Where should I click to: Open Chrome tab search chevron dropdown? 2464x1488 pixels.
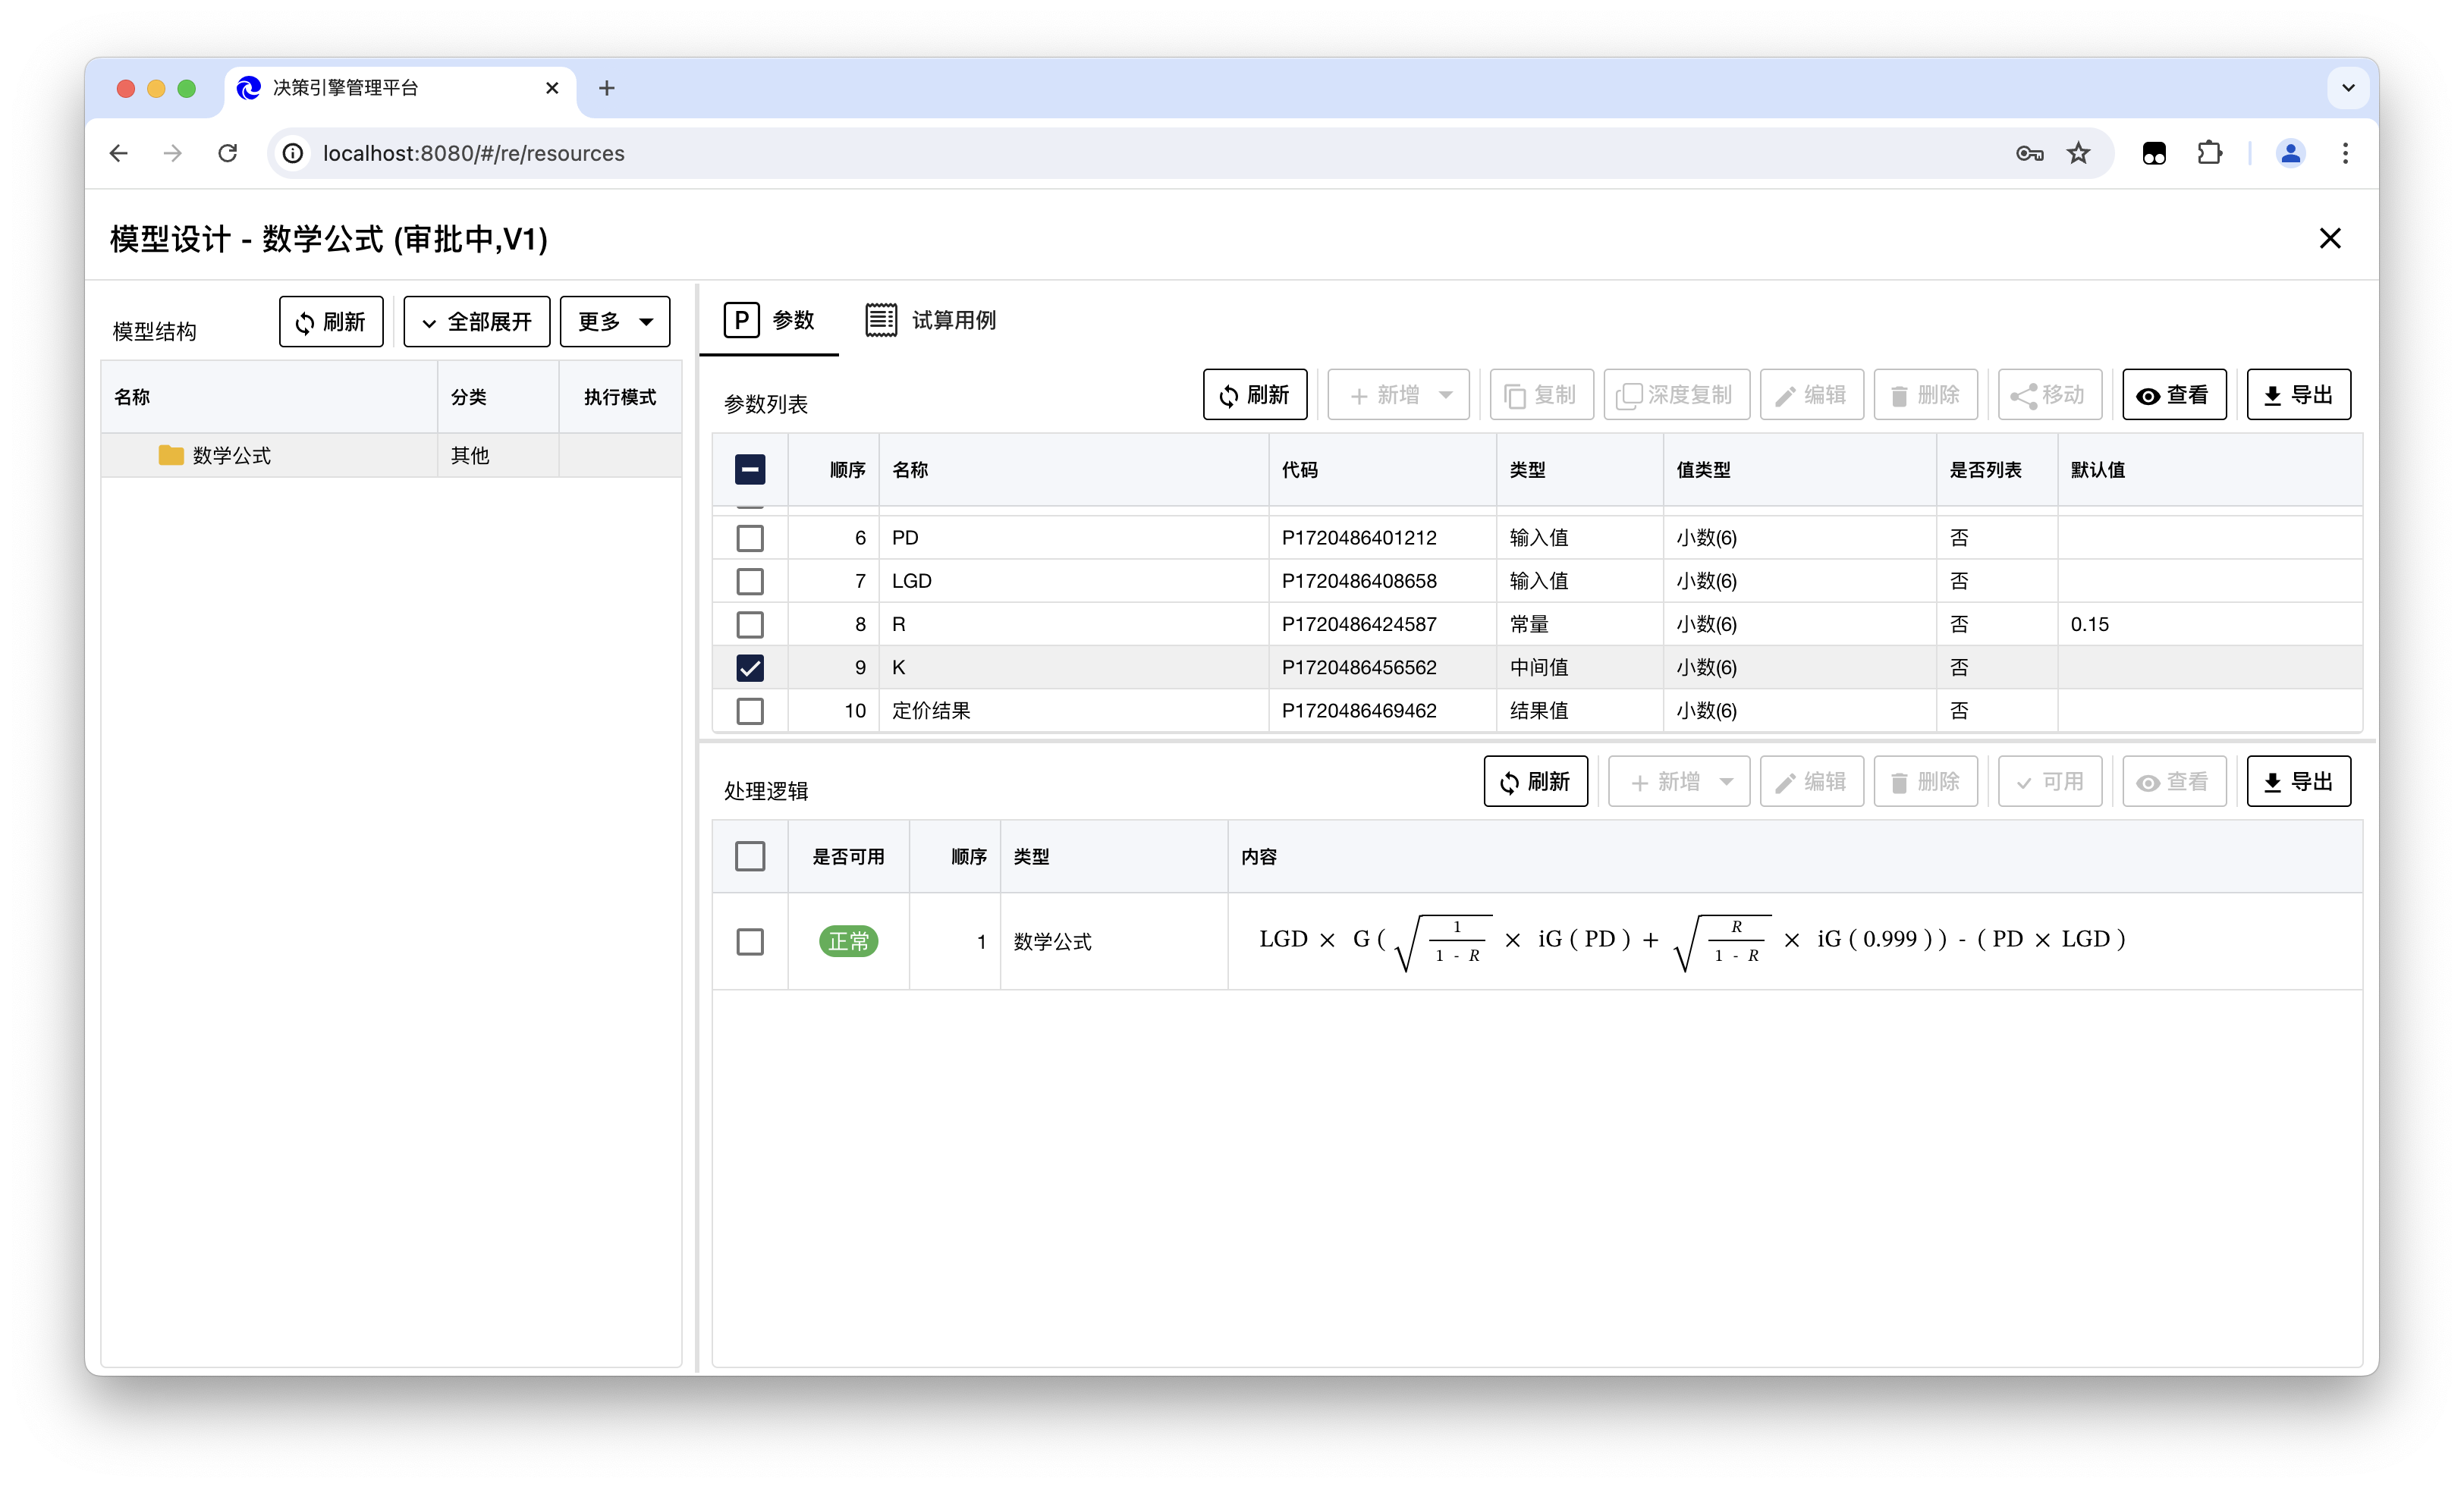coord(2348,88)
